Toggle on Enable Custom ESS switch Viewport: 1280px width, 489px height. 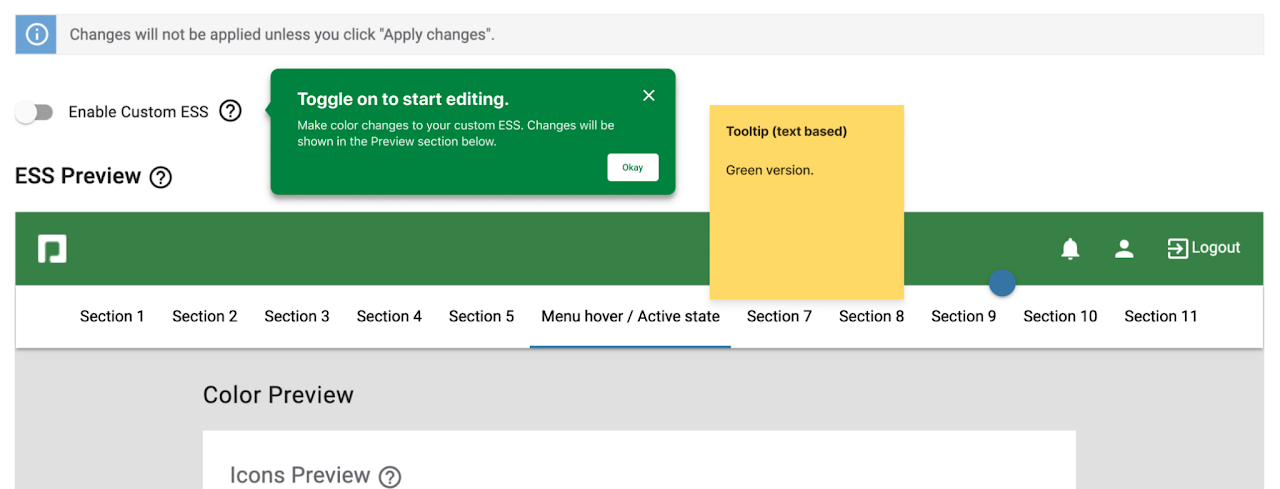point(35,112)
